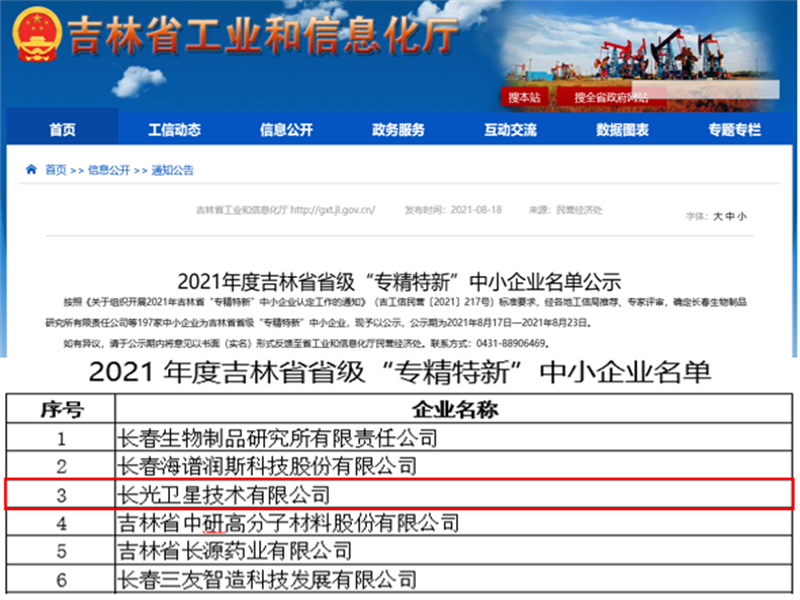Select 搜全省政府网站 search option
This screenshot has height=600, width=800.
(610, 97)
